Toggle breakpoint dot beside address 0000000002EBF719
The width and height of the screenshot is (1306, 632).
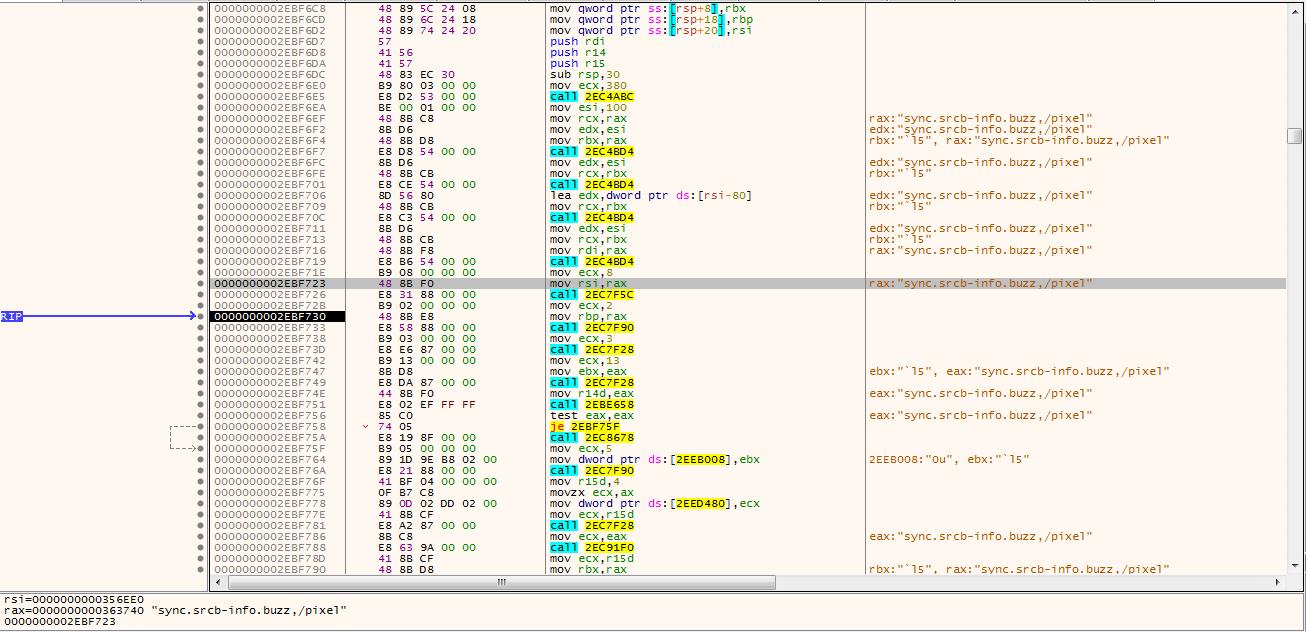pyautogui.click(x=201, y=261)
